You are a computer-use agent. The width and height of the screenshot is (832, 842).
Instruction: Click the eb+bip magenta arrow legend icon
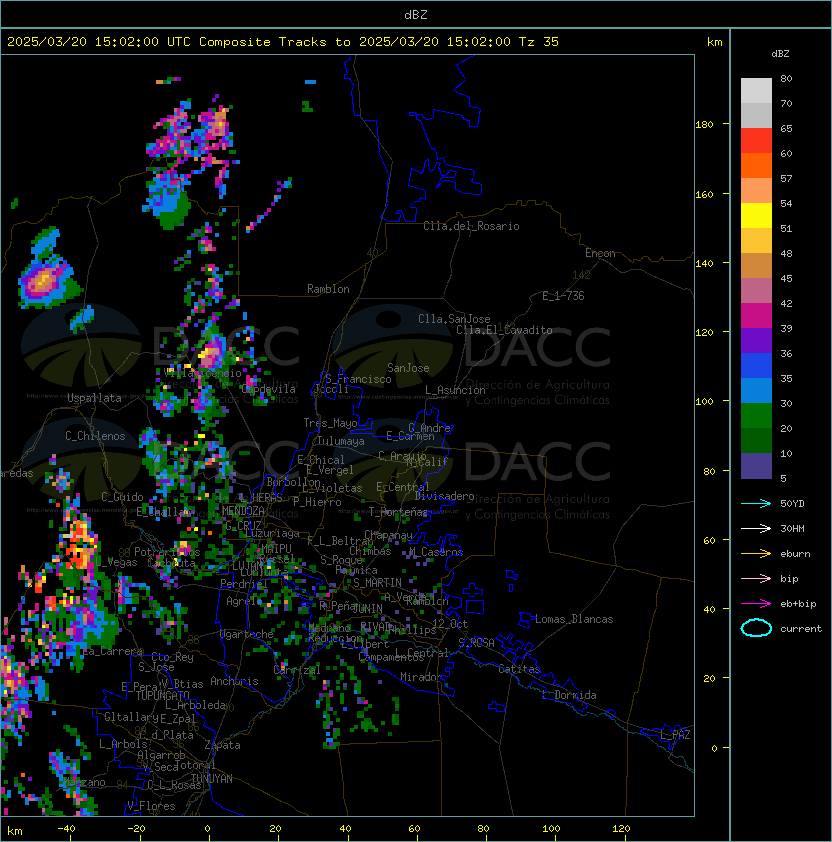[x=756, y=604]
